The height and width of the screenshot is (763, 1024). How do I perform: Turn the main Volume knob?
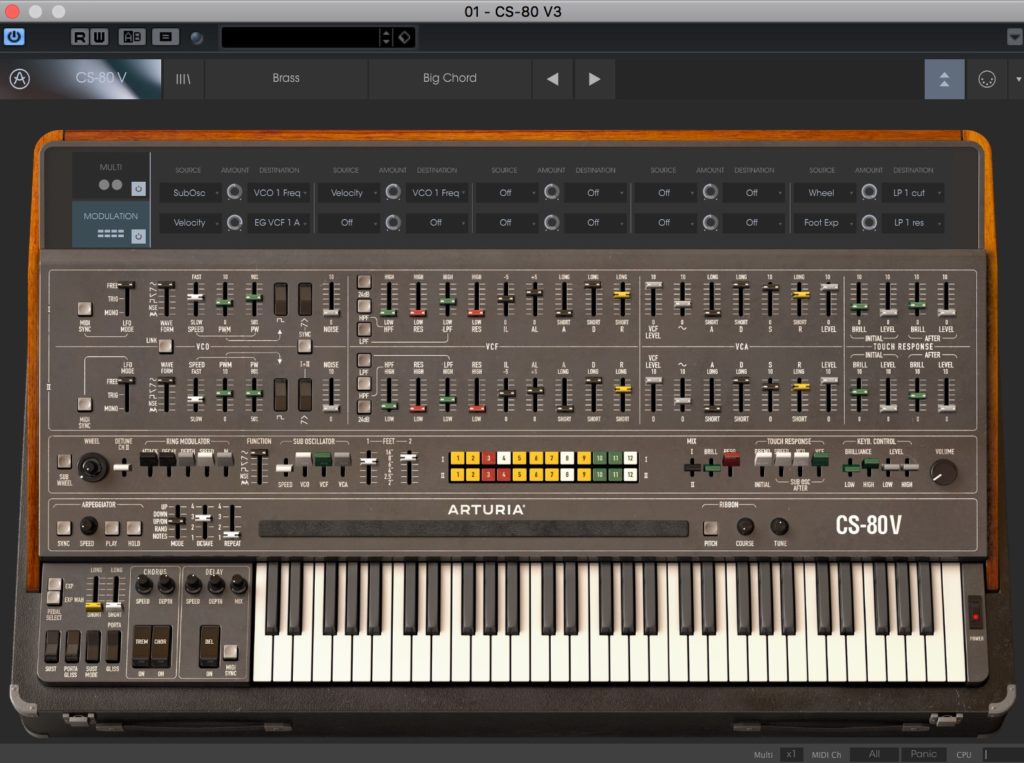pos(944,472)
